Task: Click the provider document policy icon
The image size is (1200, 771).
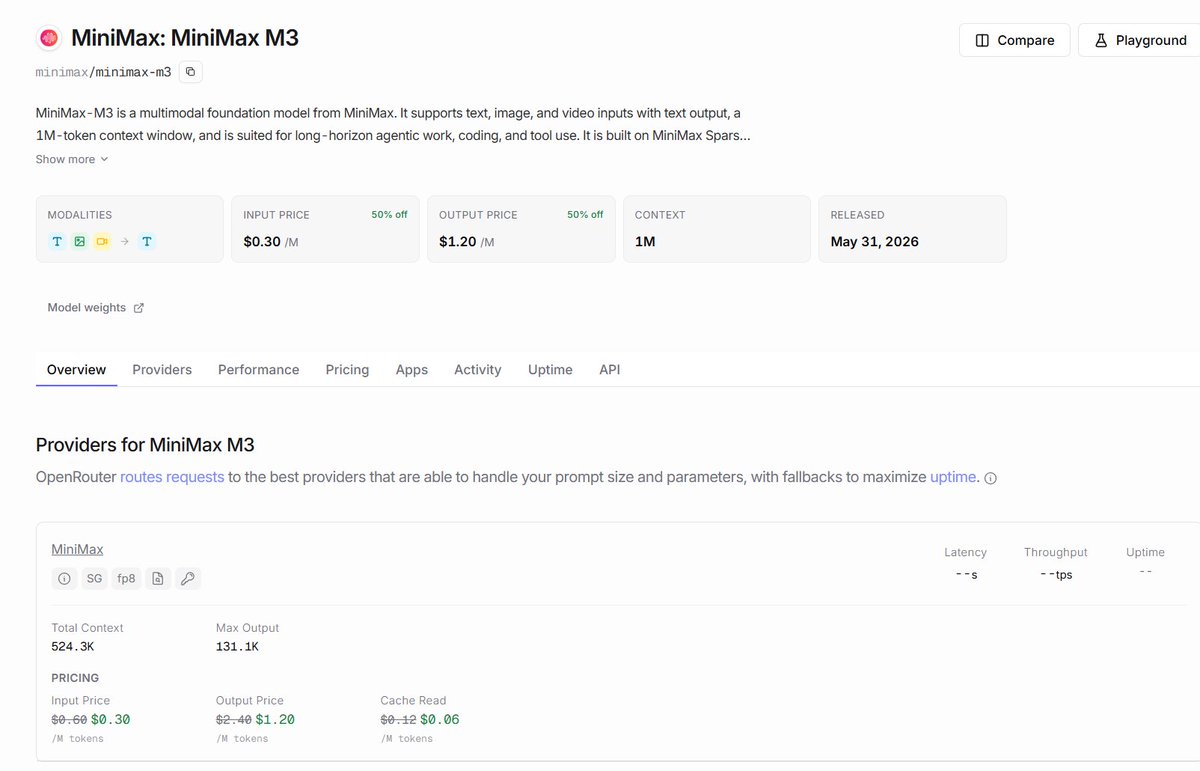Action: [x=157, y=578]
